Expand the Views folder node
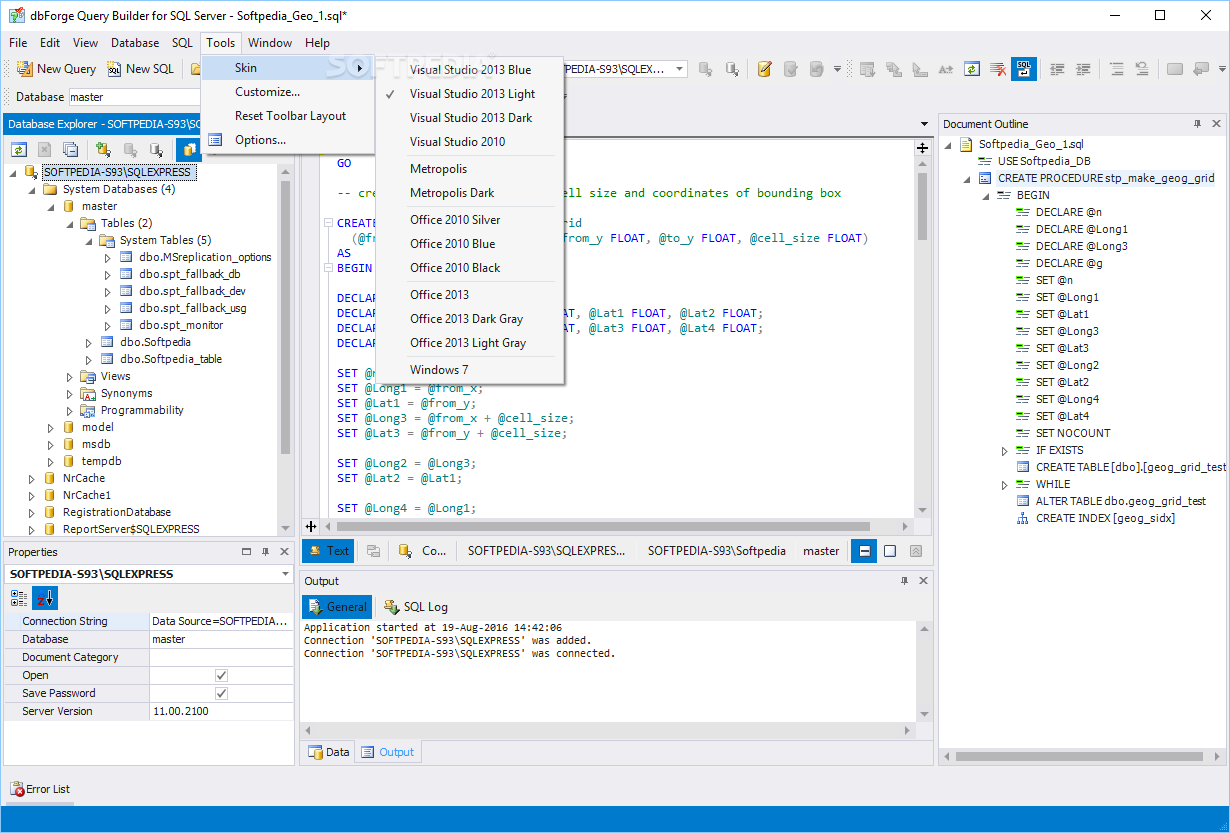Image resolution: width=1230 pixels, height=833 pixels. 70,376
